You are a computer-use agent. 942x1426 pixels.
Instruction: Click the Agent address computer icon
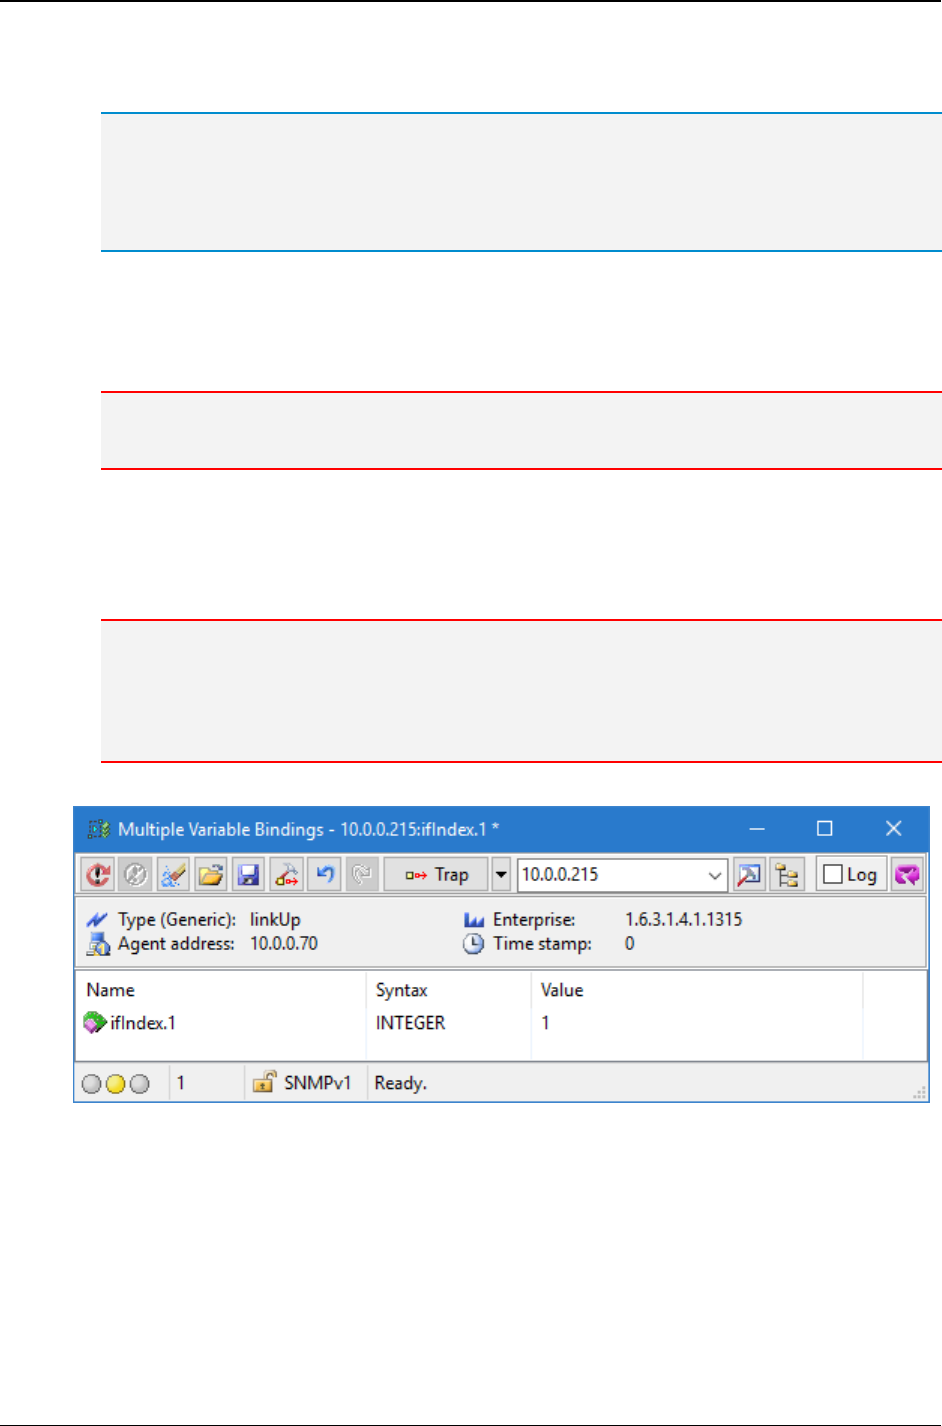point(98,943)
